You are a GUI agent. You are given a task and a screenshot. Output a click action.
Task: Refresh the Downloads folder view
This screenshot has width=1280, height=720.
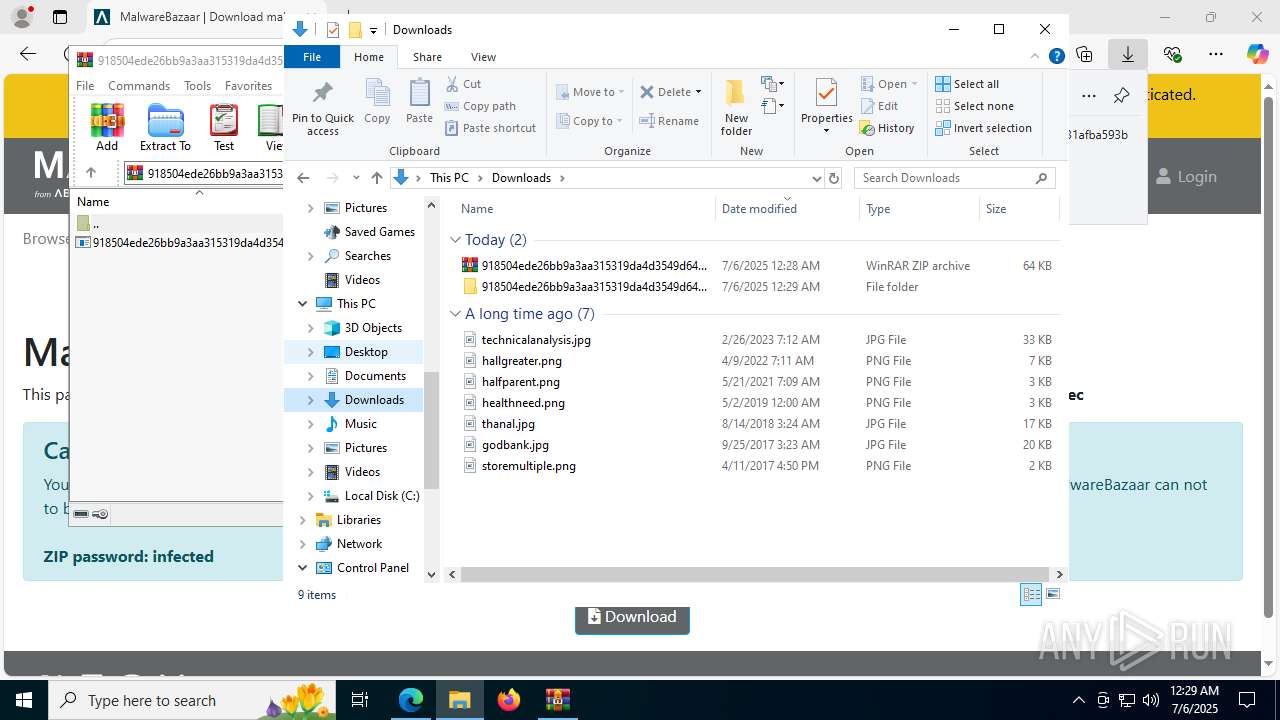click(834, 178)
